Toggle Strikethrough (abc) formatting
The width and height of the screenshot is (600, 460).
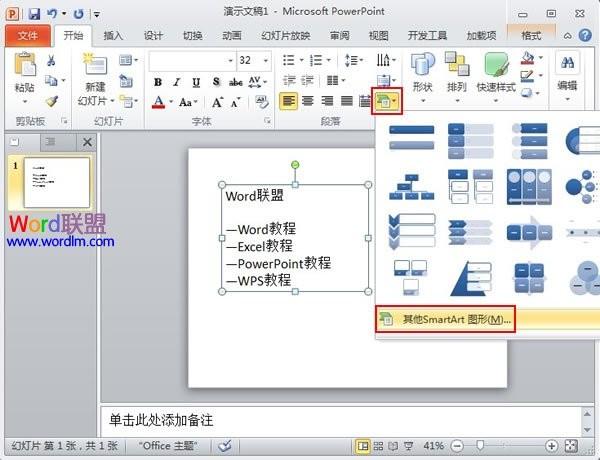236,82
